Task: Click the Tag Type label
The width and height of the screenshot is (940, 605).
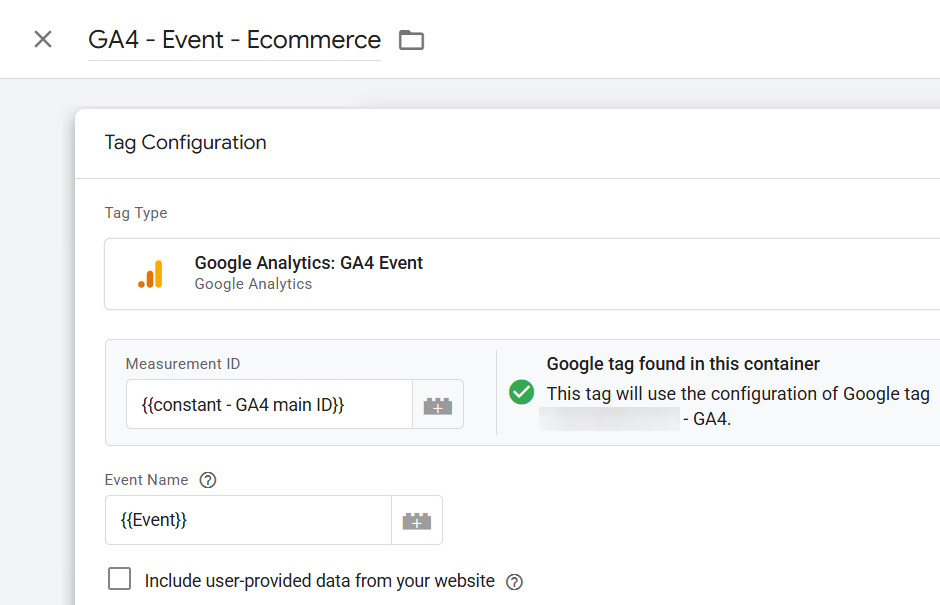Action: coord(136,213)
